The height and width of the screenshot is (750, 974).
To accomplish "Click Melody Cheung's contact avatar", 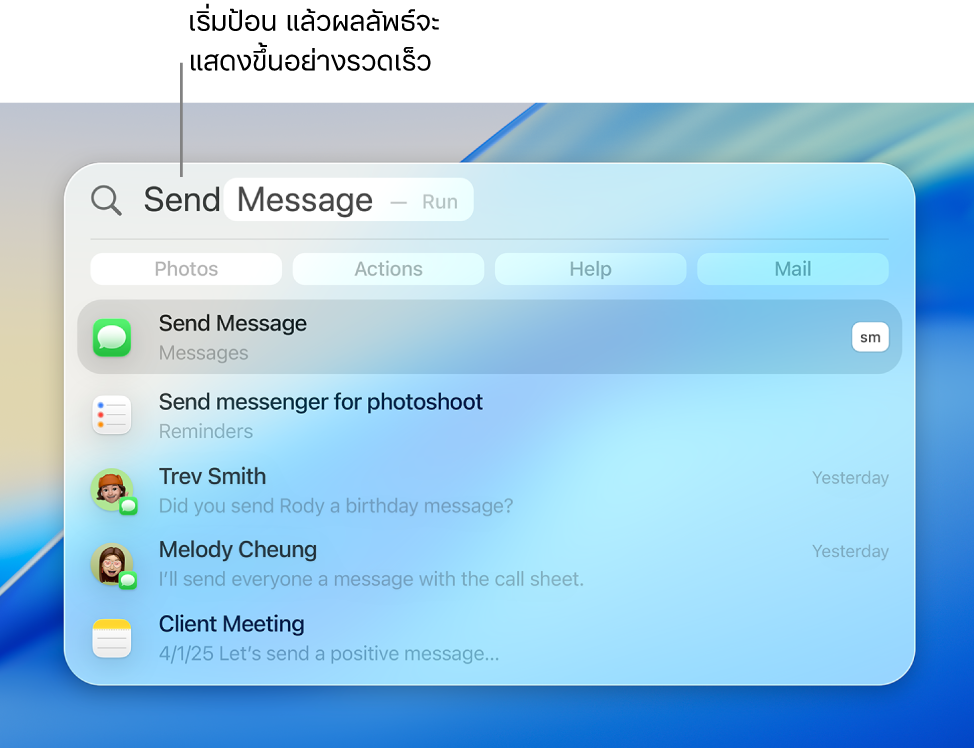I will pos(111,563).
